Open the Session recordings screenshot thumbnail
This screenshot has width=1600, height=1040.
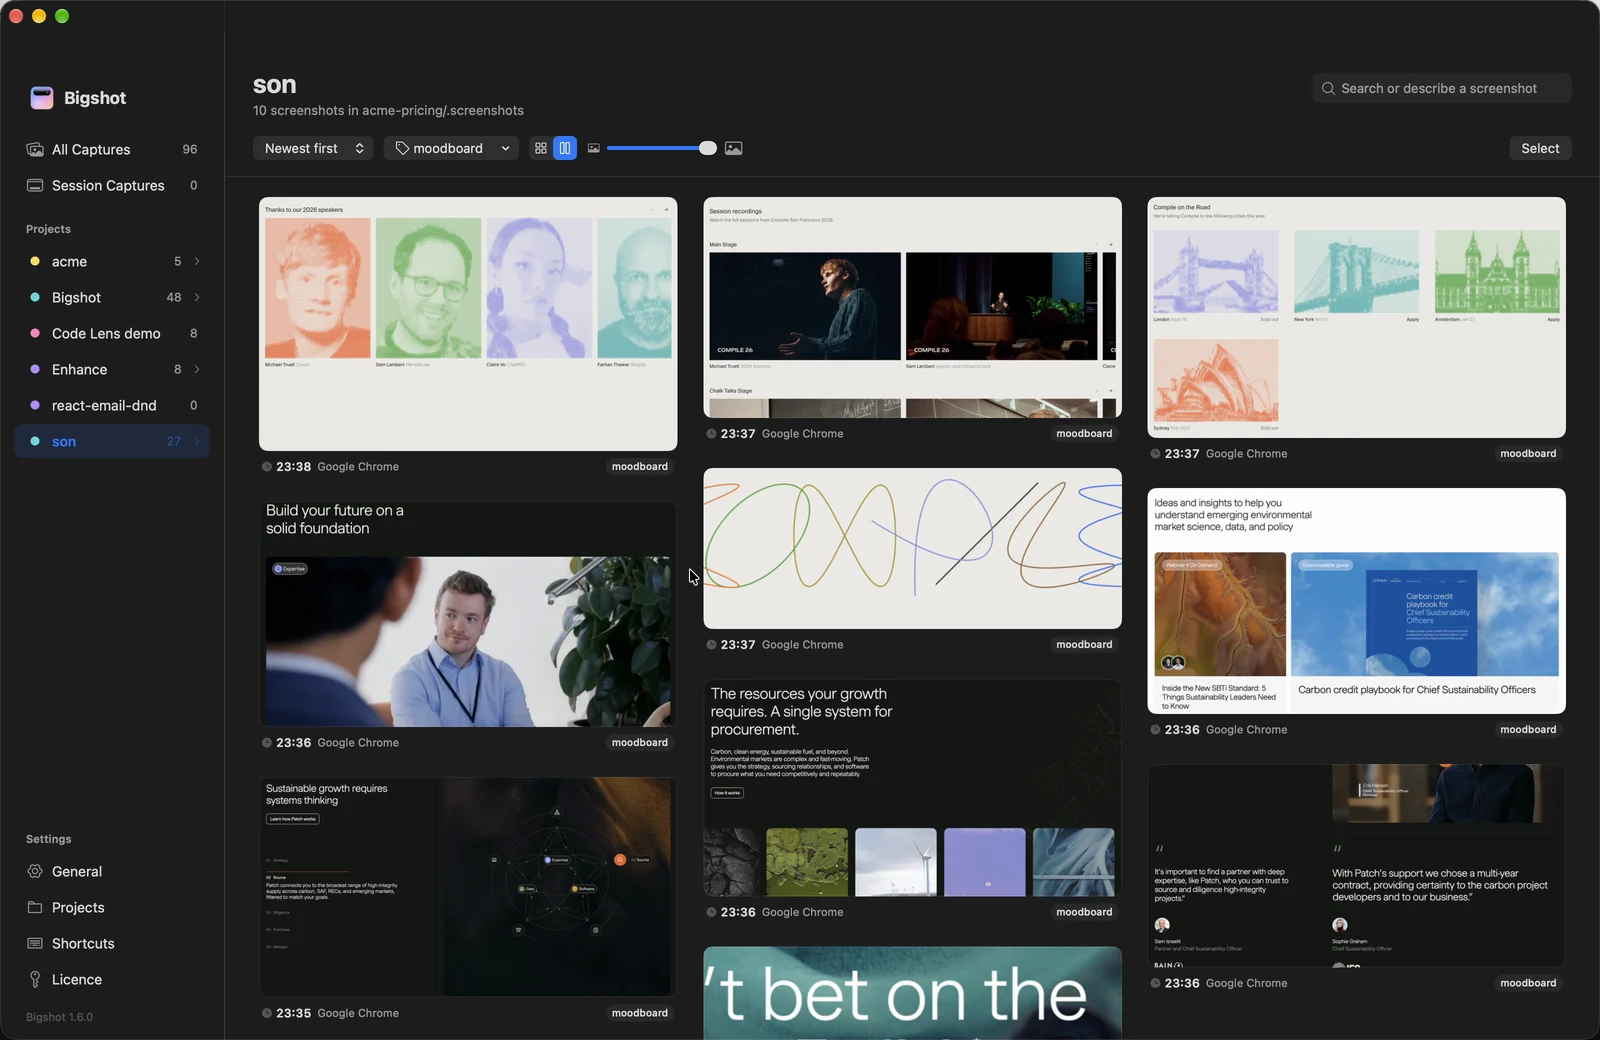point(912,307)
